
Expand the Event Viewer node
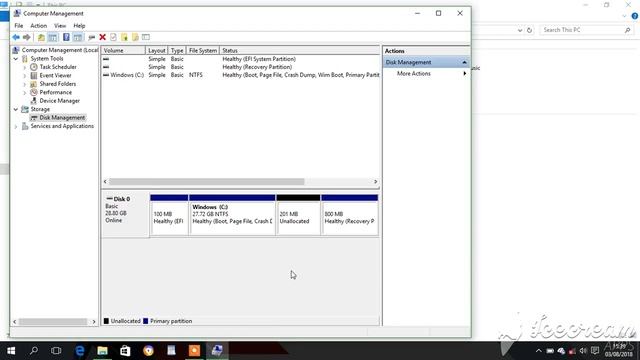click(25, 76)
